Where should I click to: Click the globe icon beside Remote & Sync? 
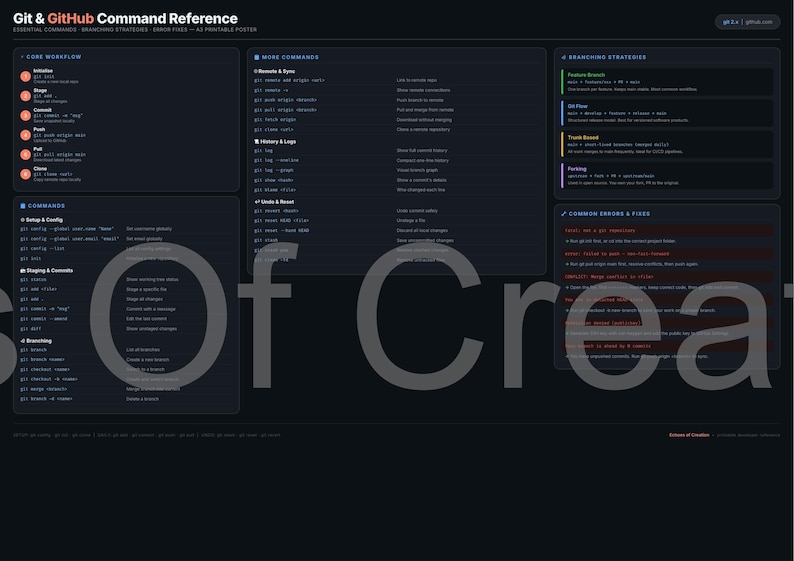pyautogui.click(x=256, y=71)
